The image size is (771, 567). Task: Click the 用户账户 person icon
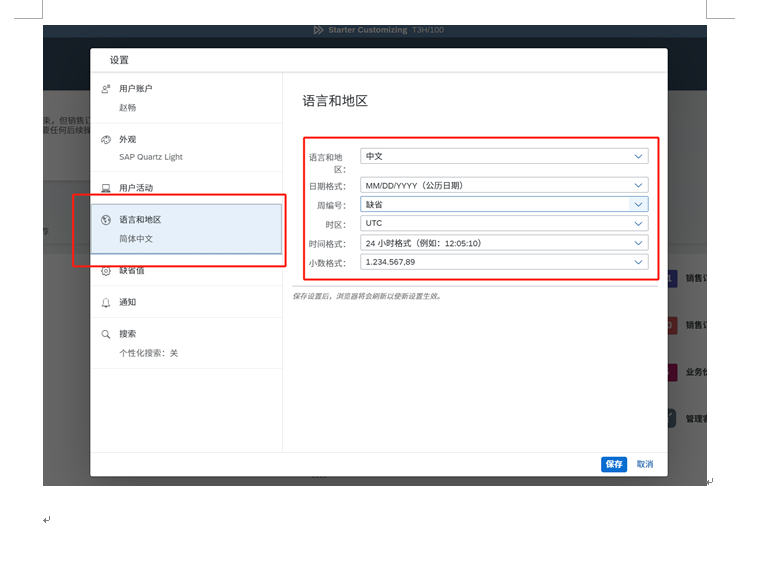pos(106,89)
